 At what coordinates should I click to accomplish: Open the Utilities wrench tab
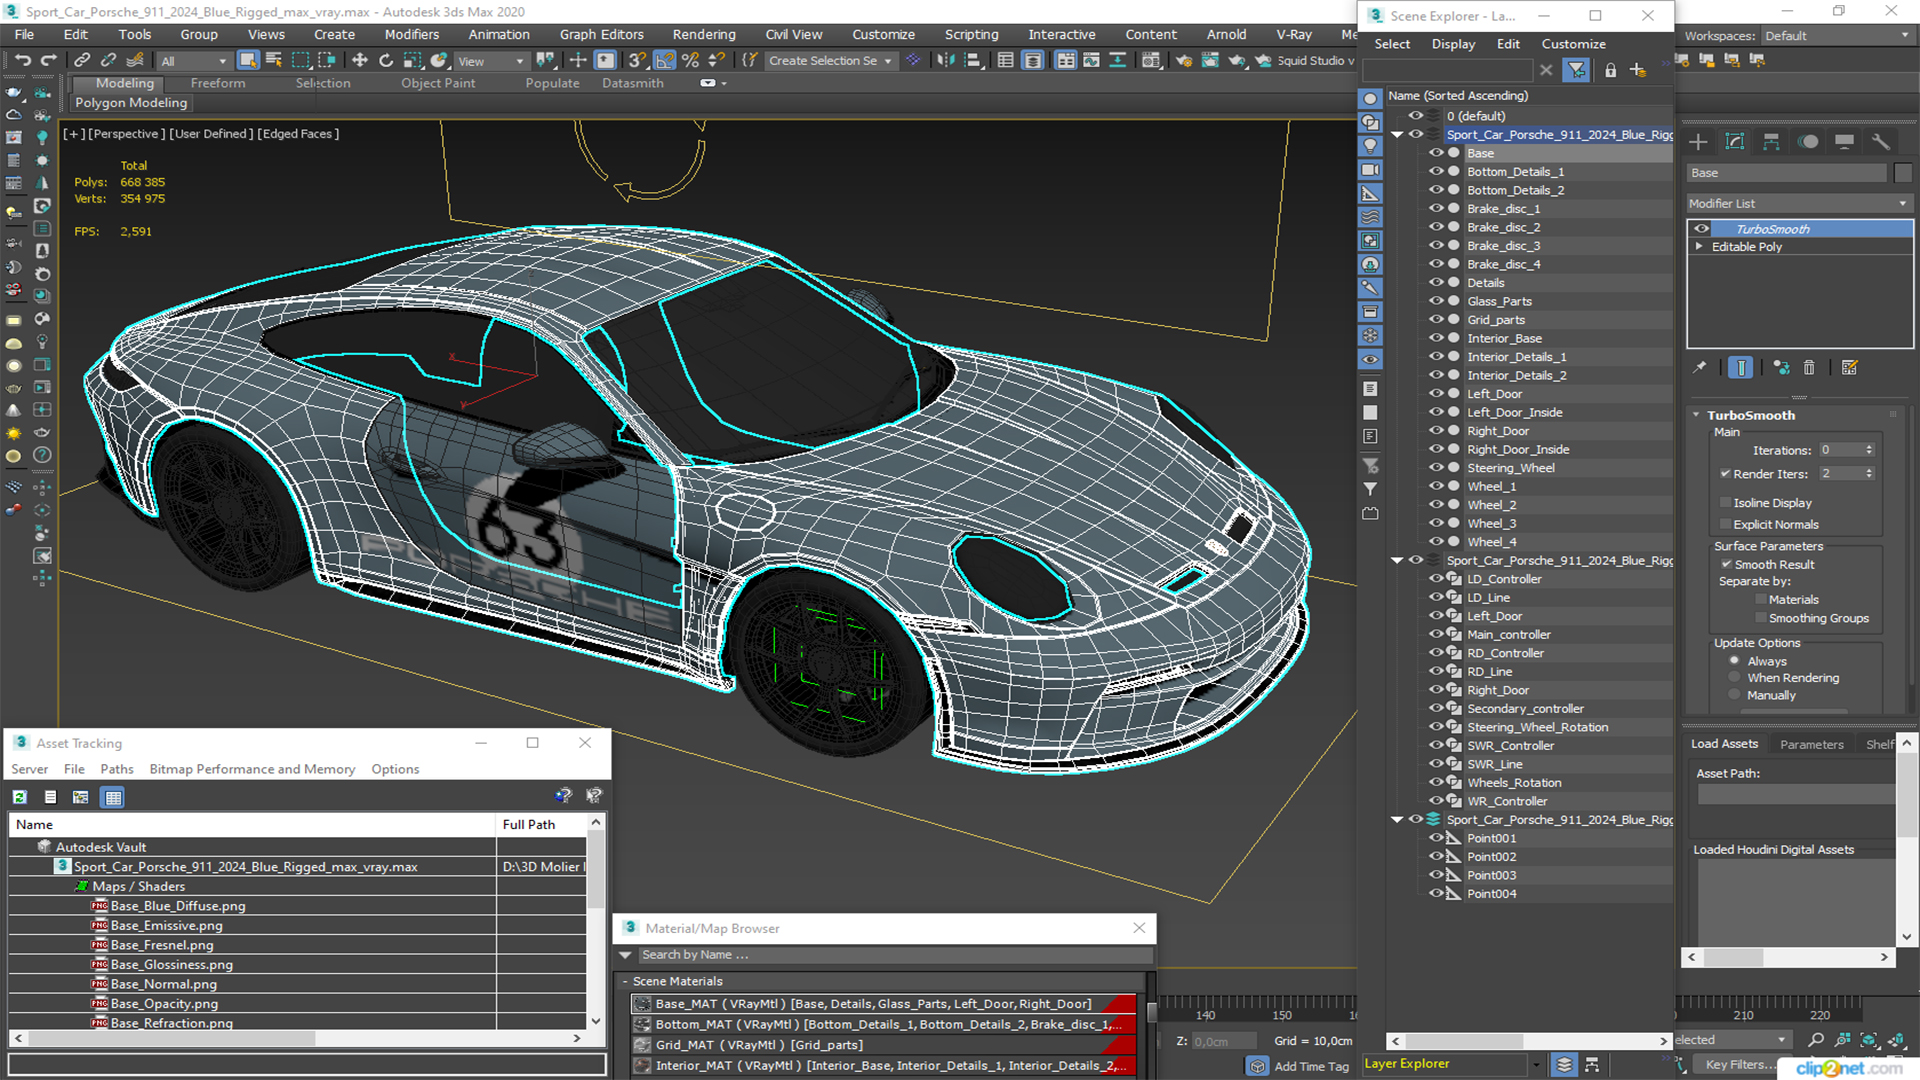(x=1881, y=142)
